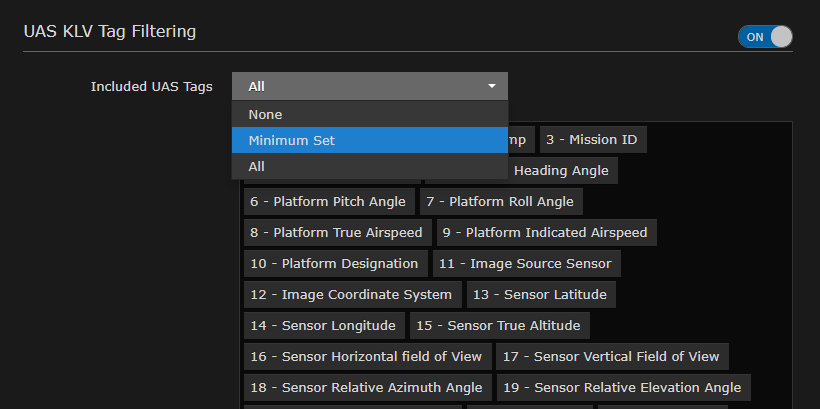The height and width of the screenshot is (409, 820).
Task: Select the 6 - Platform Pitch Angle tag
Action: tap(328, 202)
